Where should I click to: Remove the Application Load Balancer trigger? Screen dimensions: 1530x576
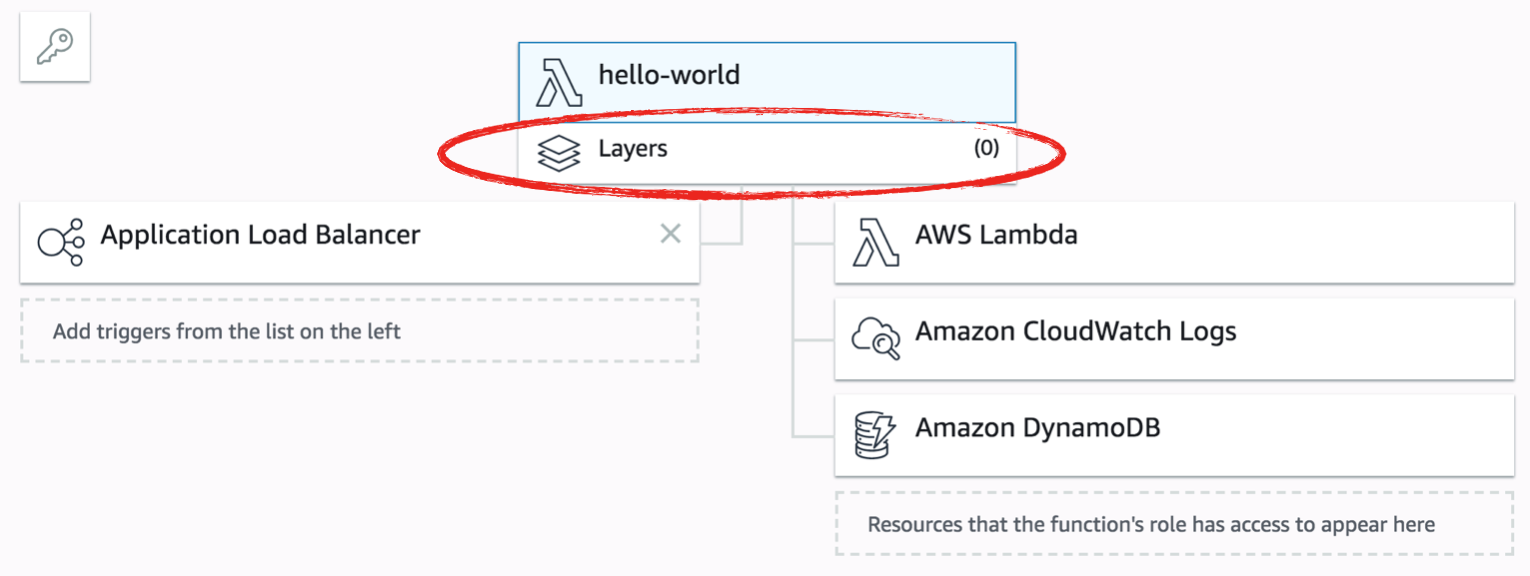click(670, 234)
